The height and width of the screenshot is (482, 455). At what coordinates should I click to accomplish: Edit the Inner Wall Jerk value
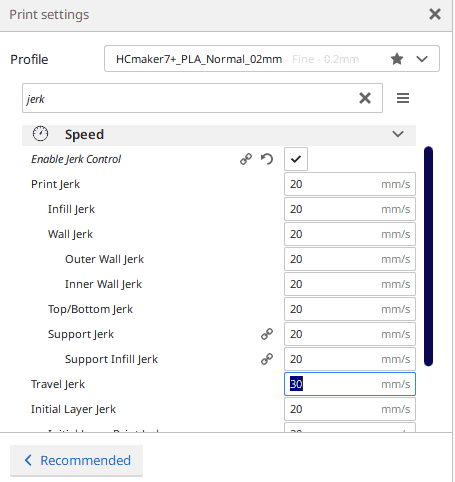pos(350,284)
